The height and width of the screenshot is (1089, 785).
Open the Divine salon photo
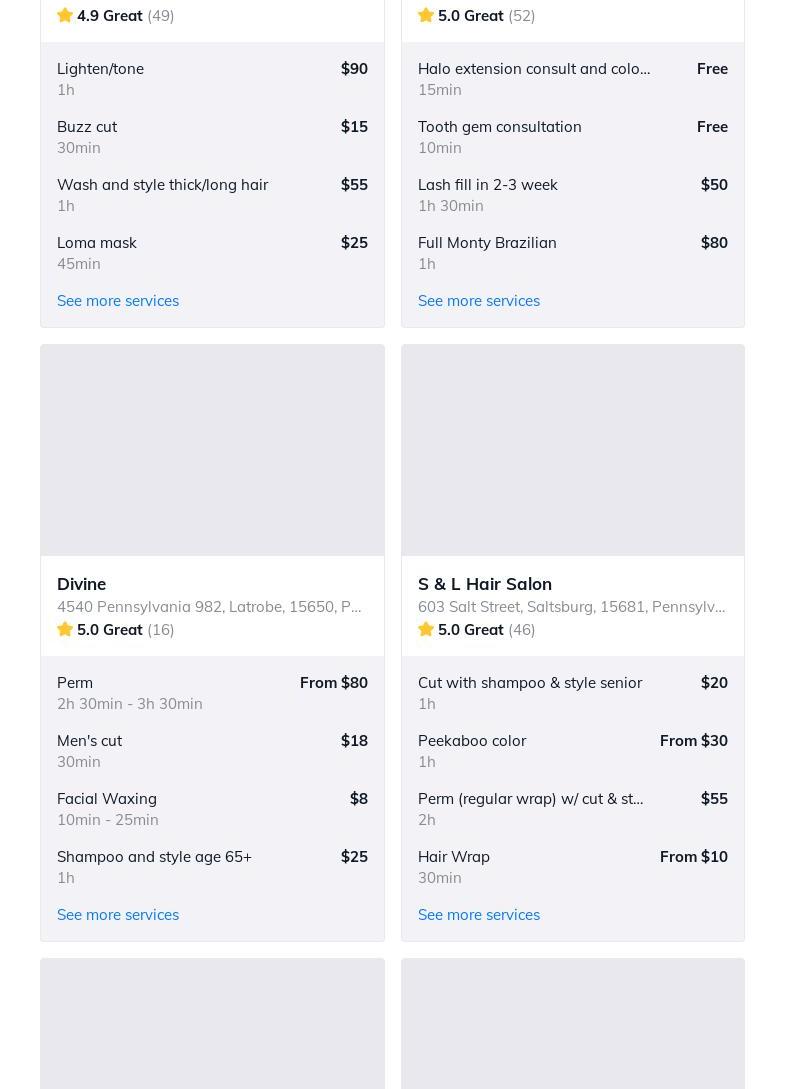tap(212, 450)
